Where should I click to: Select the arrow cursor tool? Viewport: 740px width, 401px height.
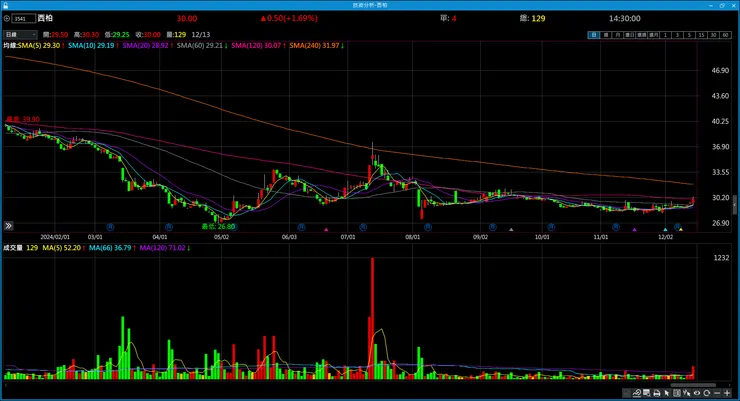666,393
